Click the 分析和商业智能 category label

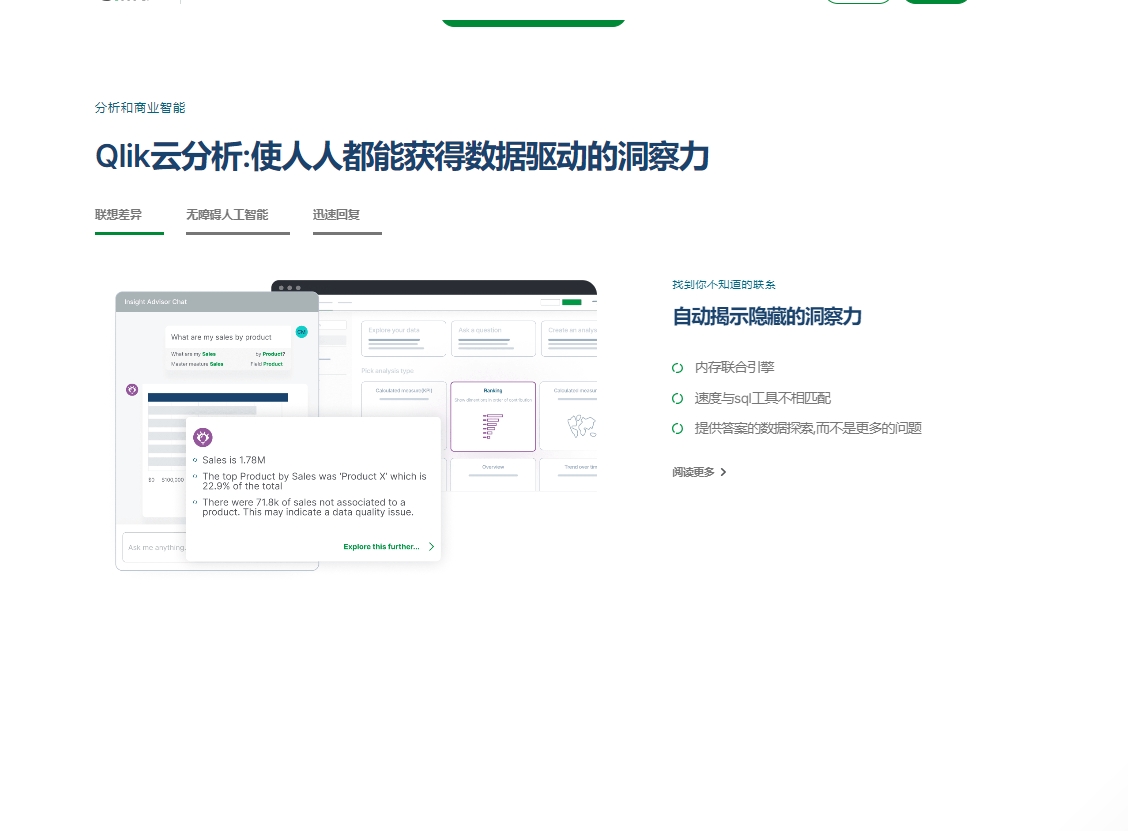pos(140,108)
